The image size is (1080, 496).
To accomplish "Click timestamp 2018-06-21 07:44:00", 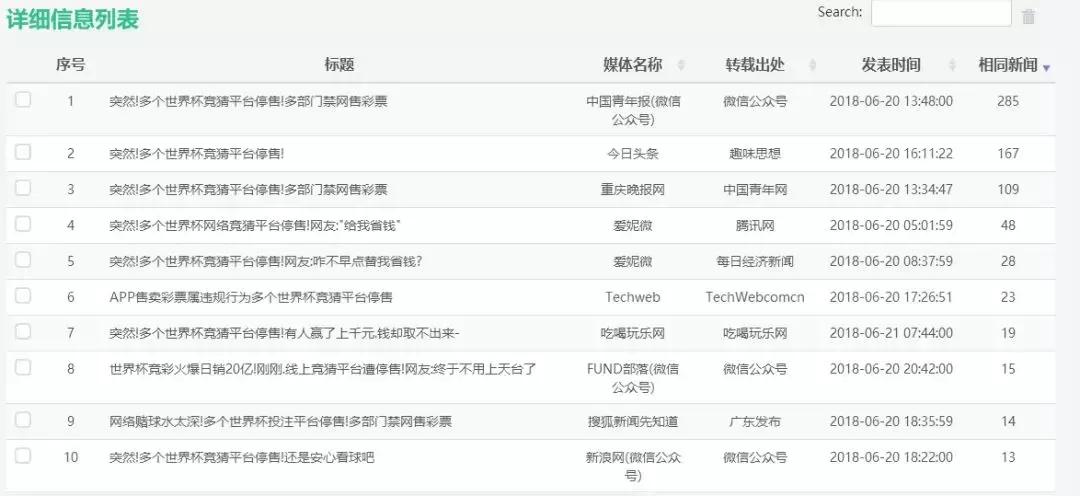I will click(x=891, y=333).
